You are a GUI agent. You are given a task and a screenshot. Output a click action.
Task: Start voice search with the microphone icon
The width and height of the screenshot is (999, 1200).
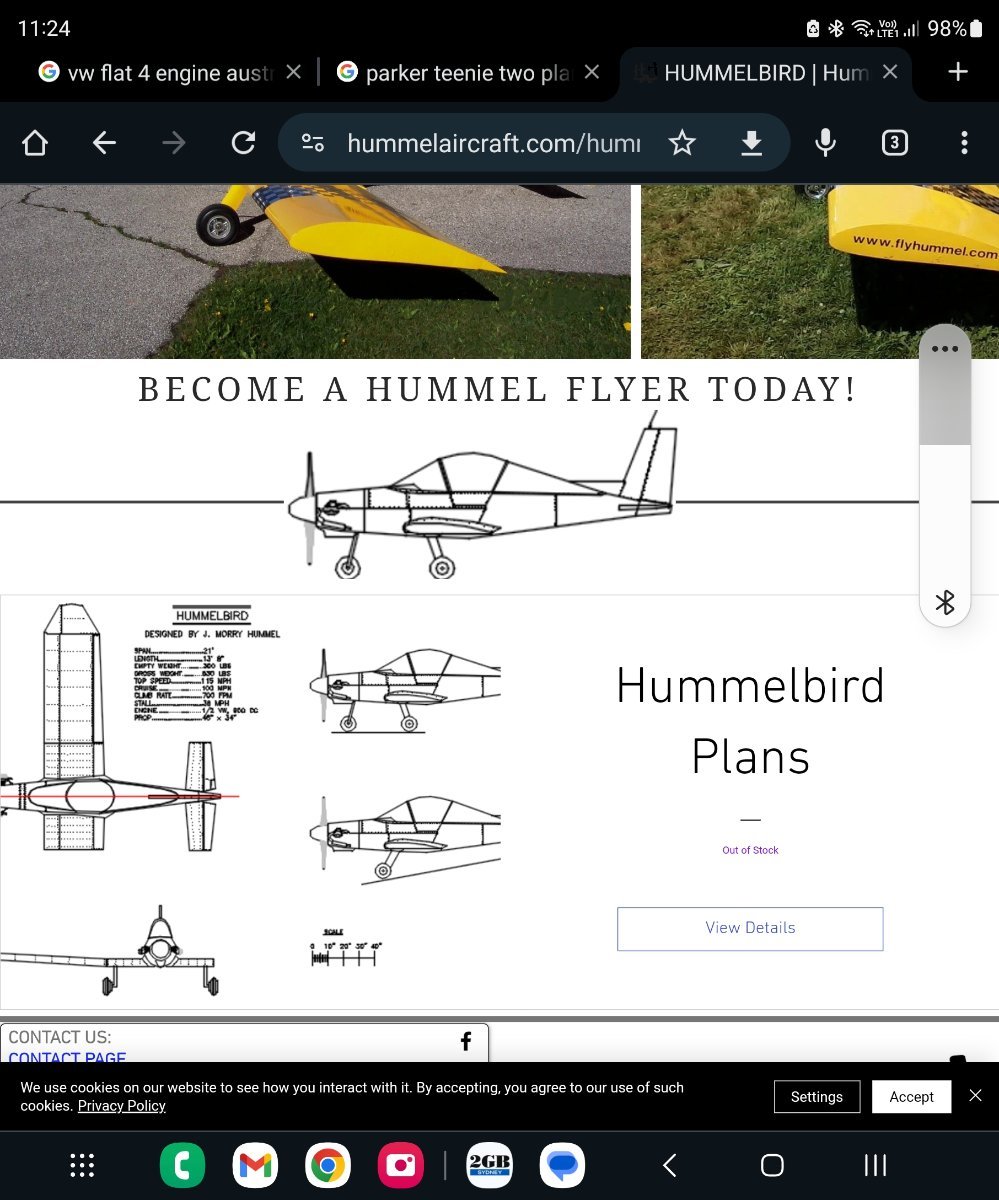tap(825, 143)
